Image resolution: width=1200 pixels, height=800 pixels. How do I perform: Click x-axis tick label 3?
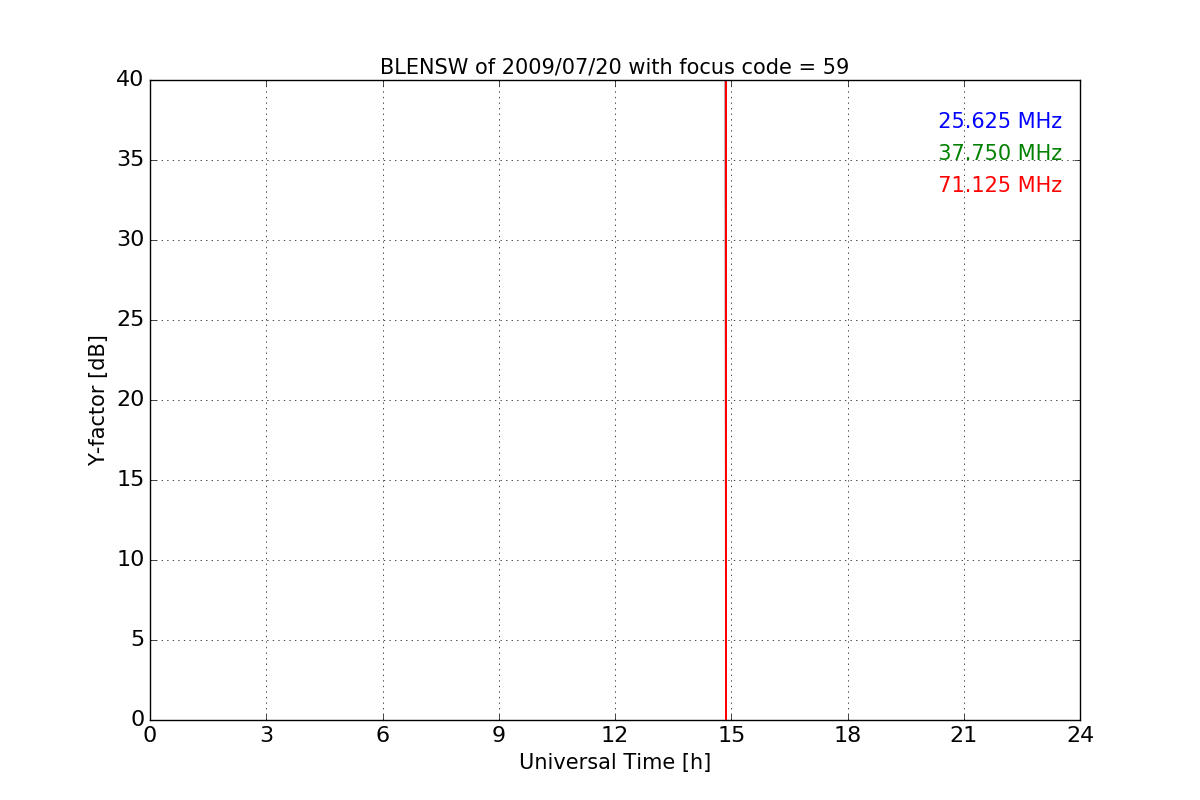coord(266,735)
